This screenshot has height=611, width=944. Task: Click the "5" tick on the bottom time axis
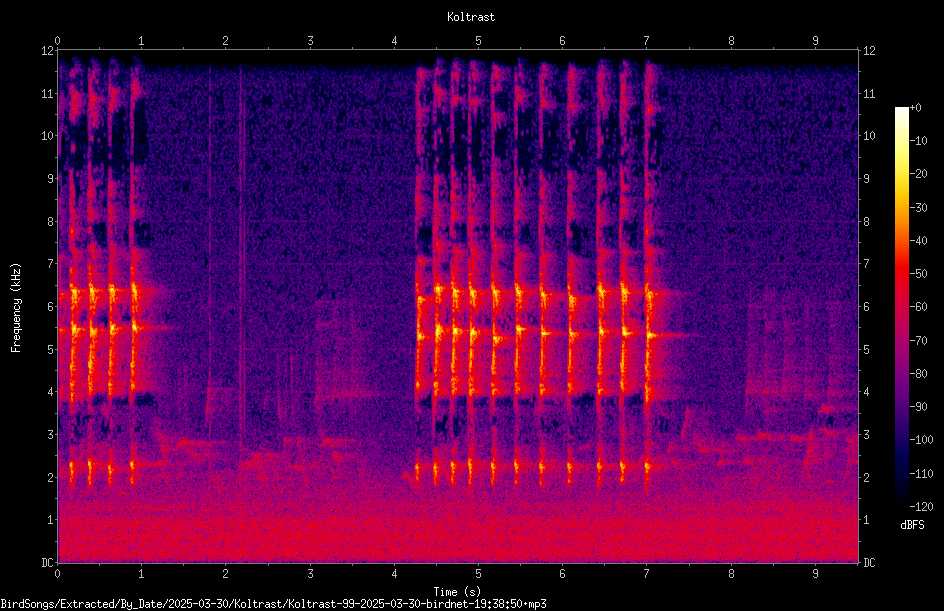tap(478, 574)
